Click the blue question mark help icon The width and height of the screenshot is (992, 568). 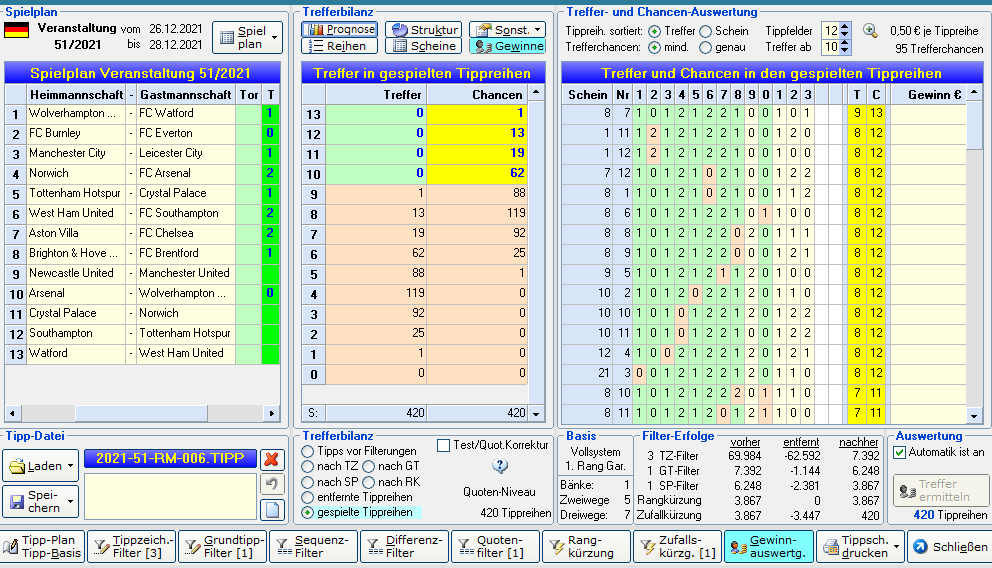(500, 466)
